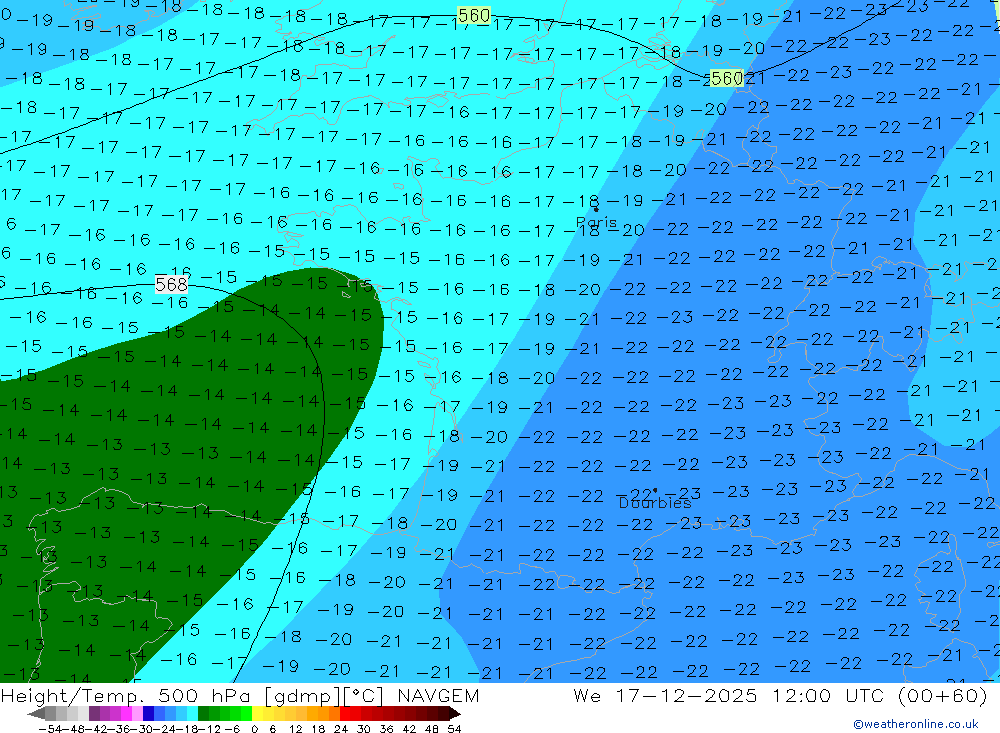The height and width of the screenshot is (733, 1000).
Task: Click the weatheronline.co.uk copyright link
Action: (x=915, y=724)
